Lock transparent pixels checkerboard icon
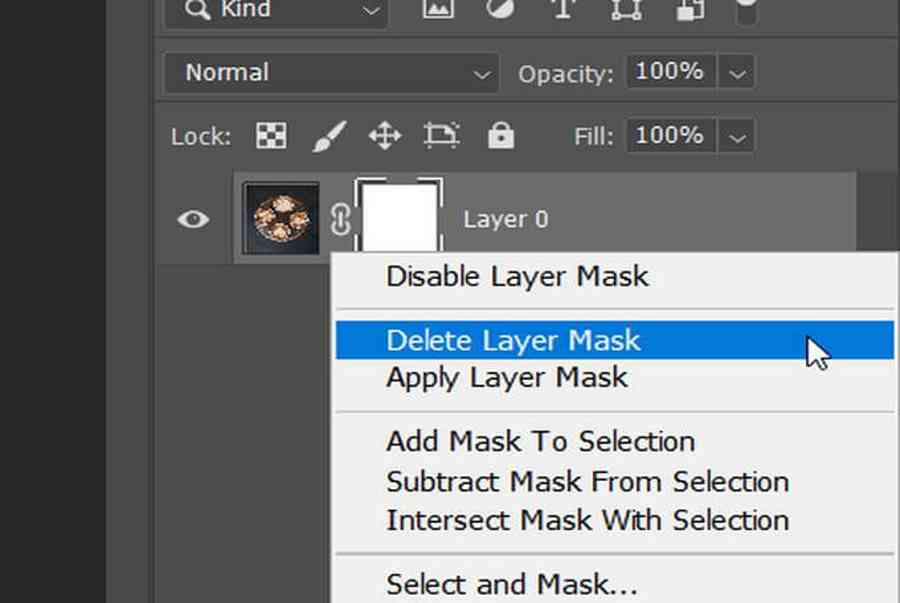Image resolution: width=900 pixels, height=603 pixels. (x=271, y=136)
